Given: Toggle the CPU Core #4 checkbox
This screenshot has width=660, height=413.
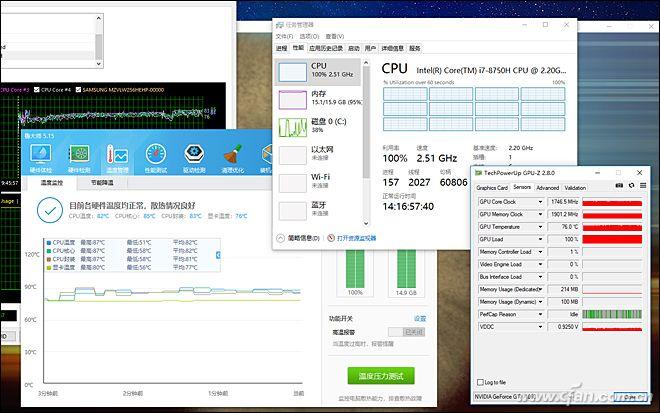Looking at the screenshot, I should [37, 90].
